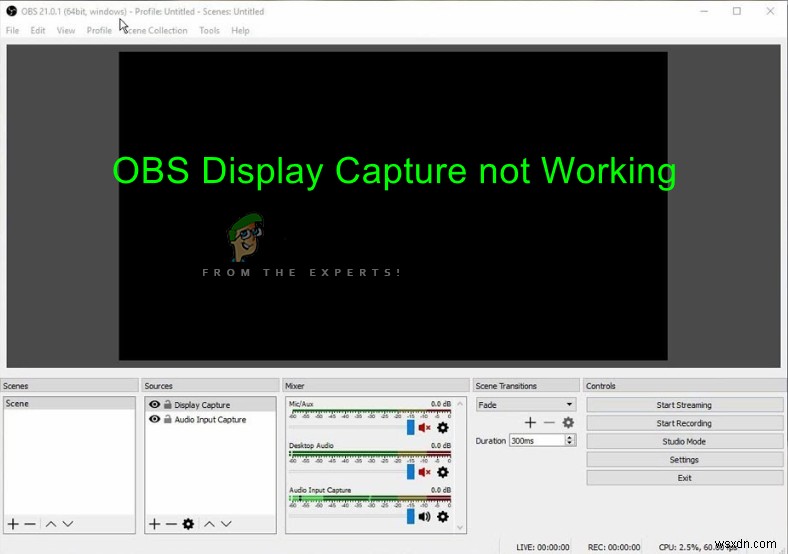This screenshot has height=554, width=788.
Task: Move source down in Sources list
Action: click(x=227, y=524)
